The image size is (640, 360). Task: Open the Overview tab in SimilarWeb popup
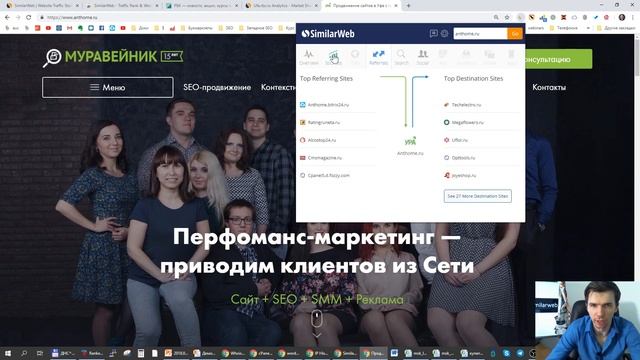click(x=309, y=57)
